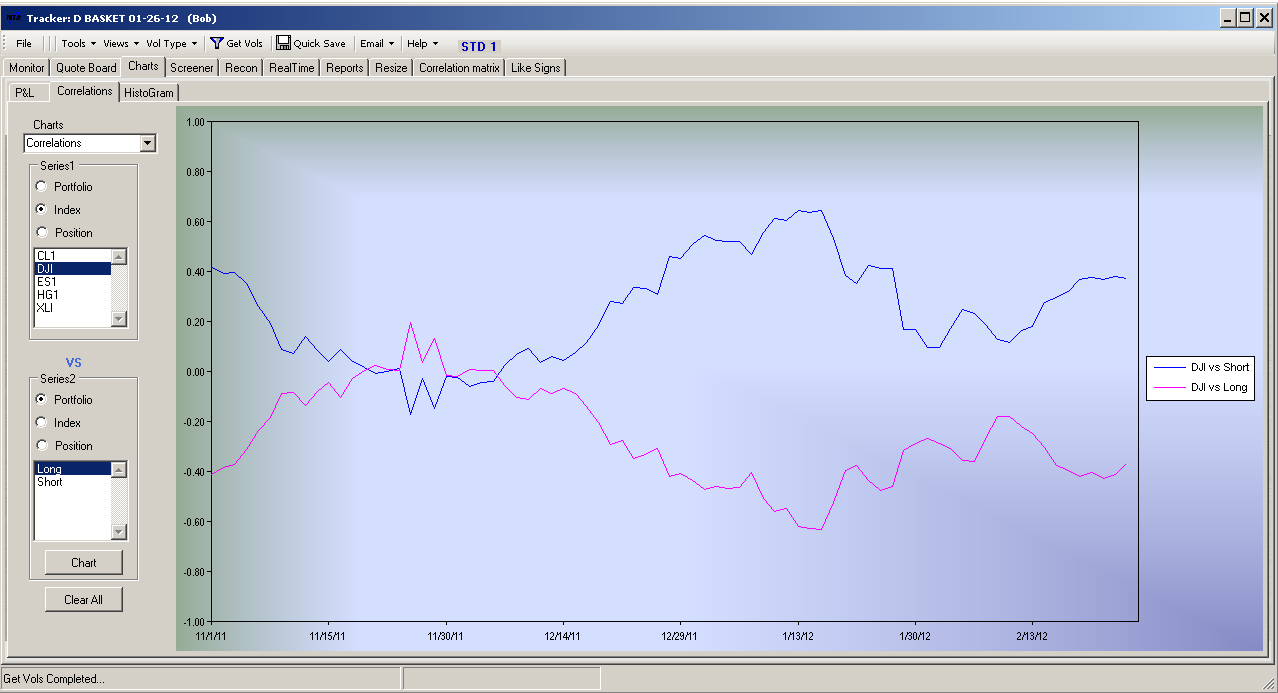Image resolution: width=1278 pixels, height=693 pixels.
Task: Select CL1 in the Series1 list
Action: pyautogui.click(x=72, y=256)
